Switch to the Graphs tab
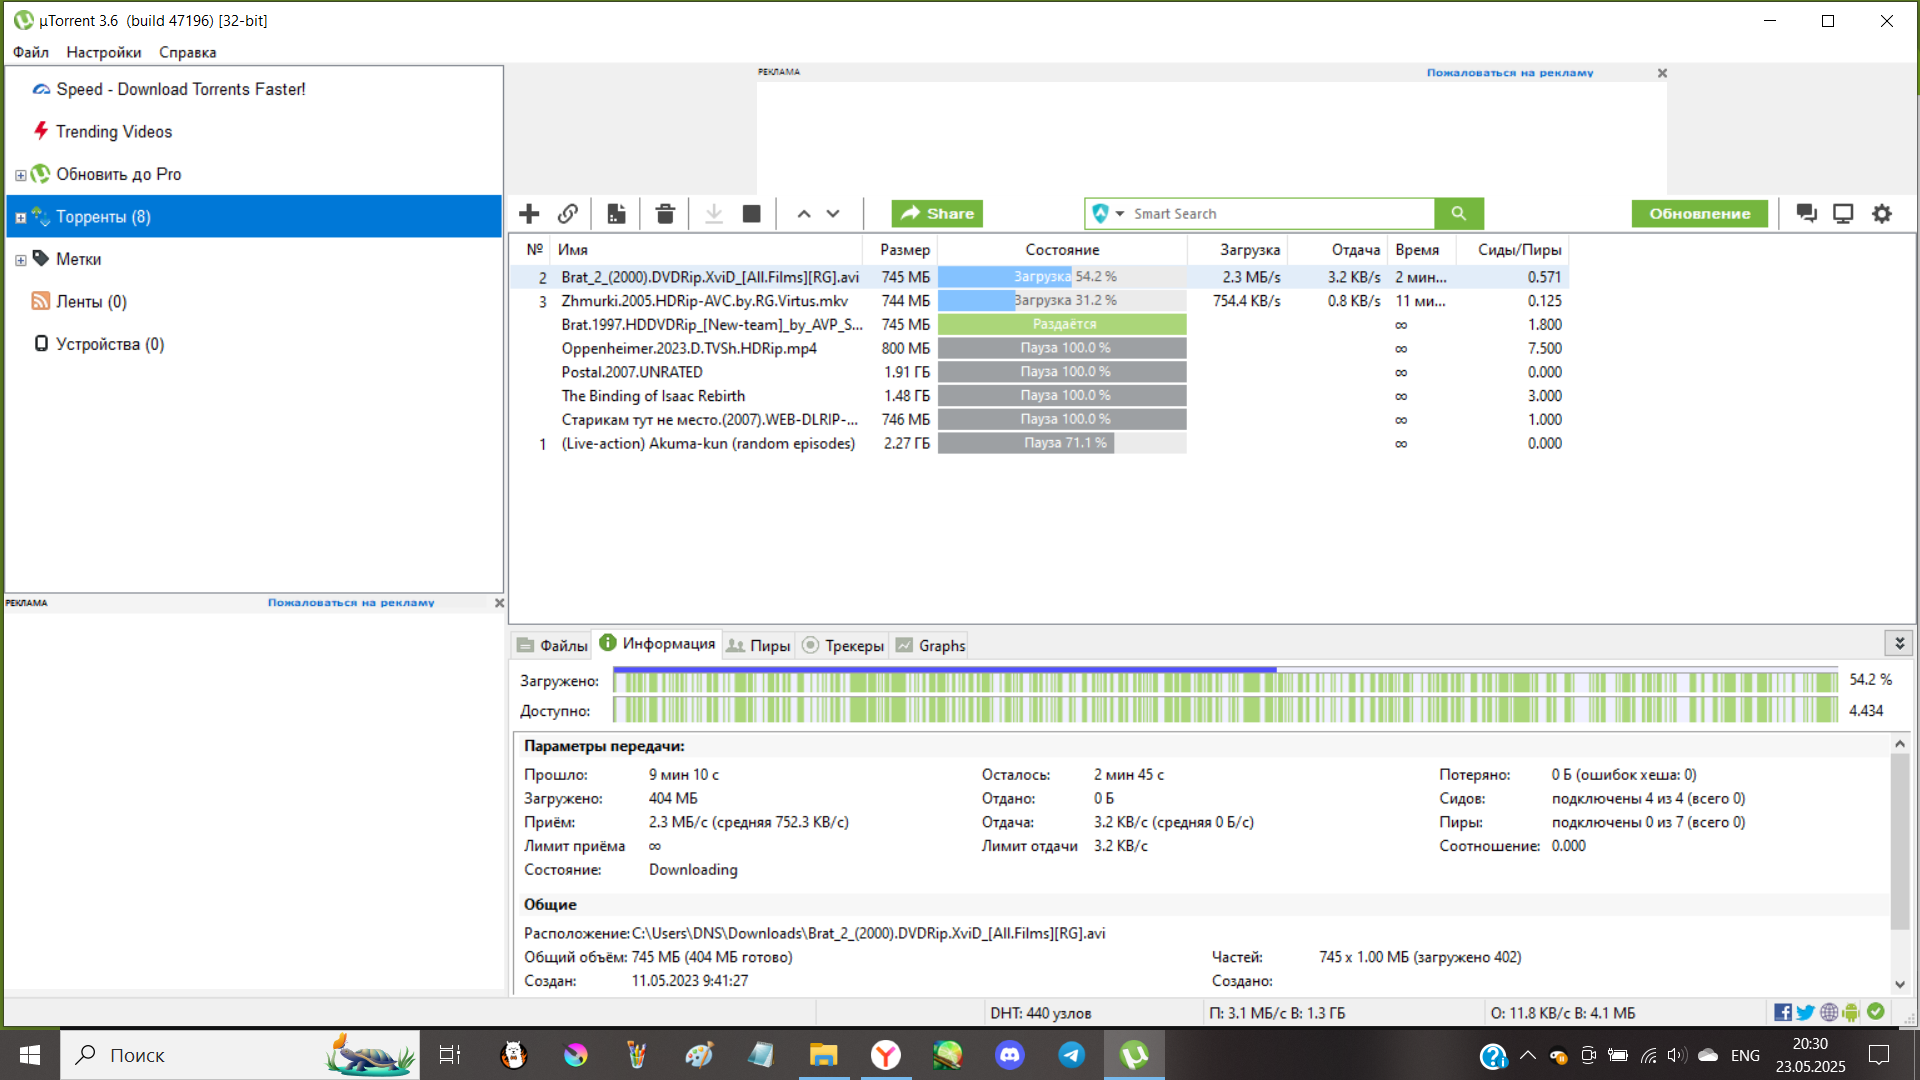Viewport: 1920px width, 1080px height. (930, 645)
